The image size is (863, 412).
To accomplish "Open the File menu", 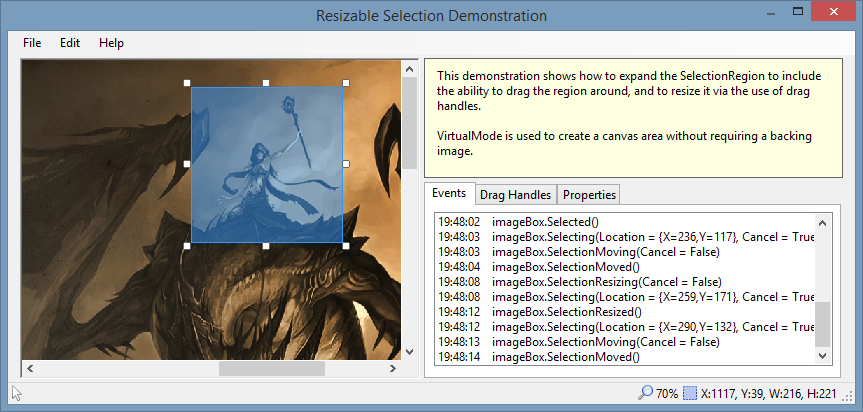I will [32, 43].
